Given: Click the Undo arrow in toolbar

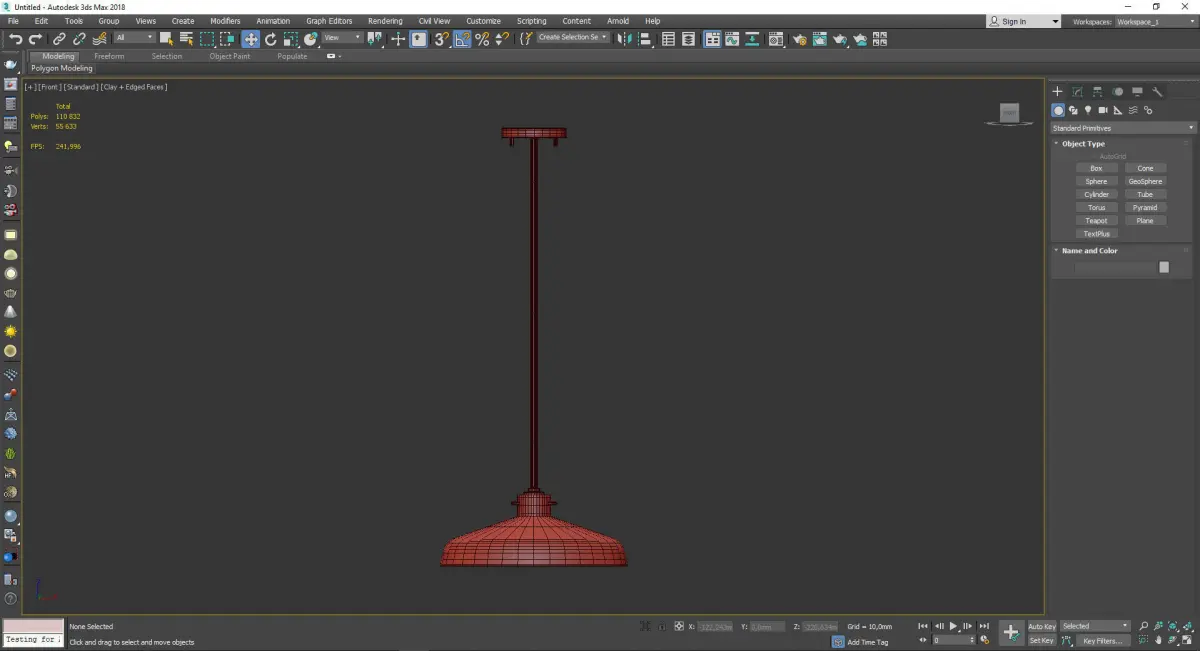Looking at the screenshot, I should [15, 39].
